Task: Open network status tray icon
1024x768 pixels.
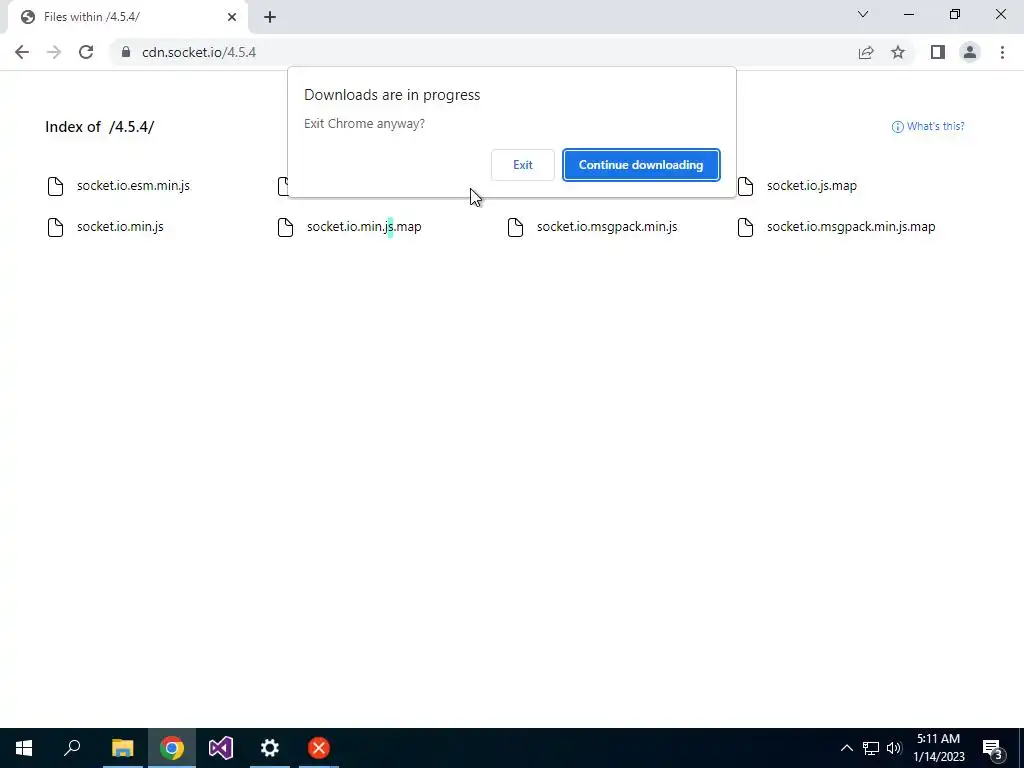Action: coord(871,748)
